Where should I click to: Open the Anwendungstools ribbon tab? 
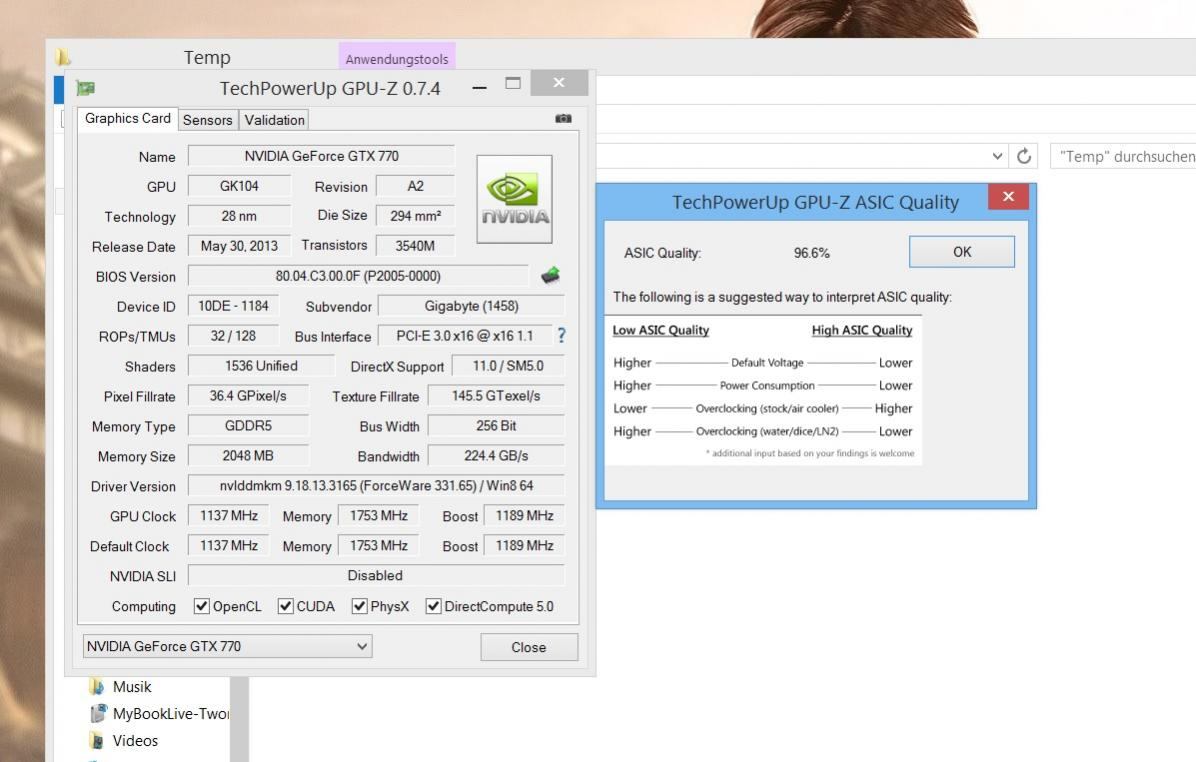coord(397,59)
